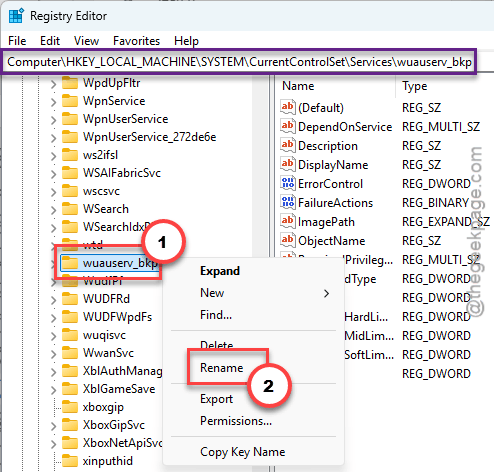Click the ObjectName string value icon
The image size is (494, 472).
point(288,240)
